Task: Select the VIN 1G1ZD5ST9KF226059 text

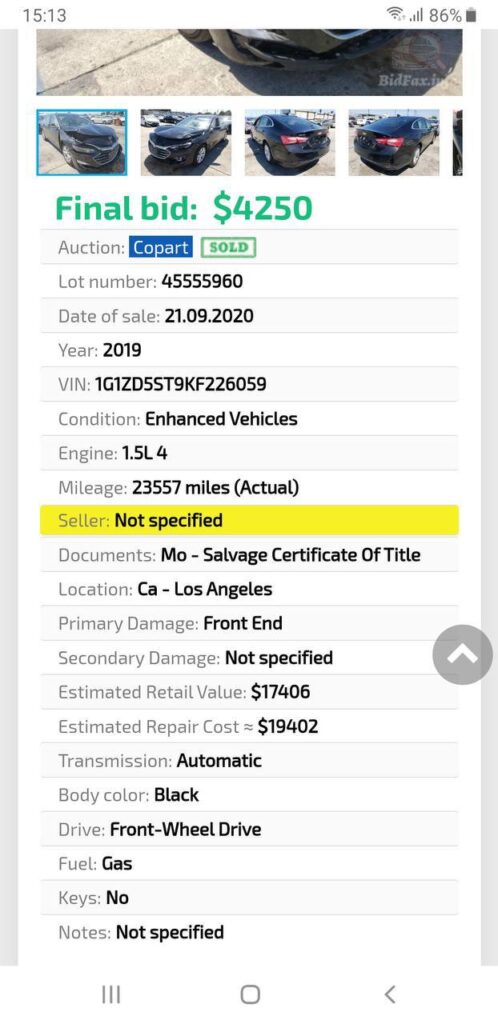Action: click(x=181, y=384)
